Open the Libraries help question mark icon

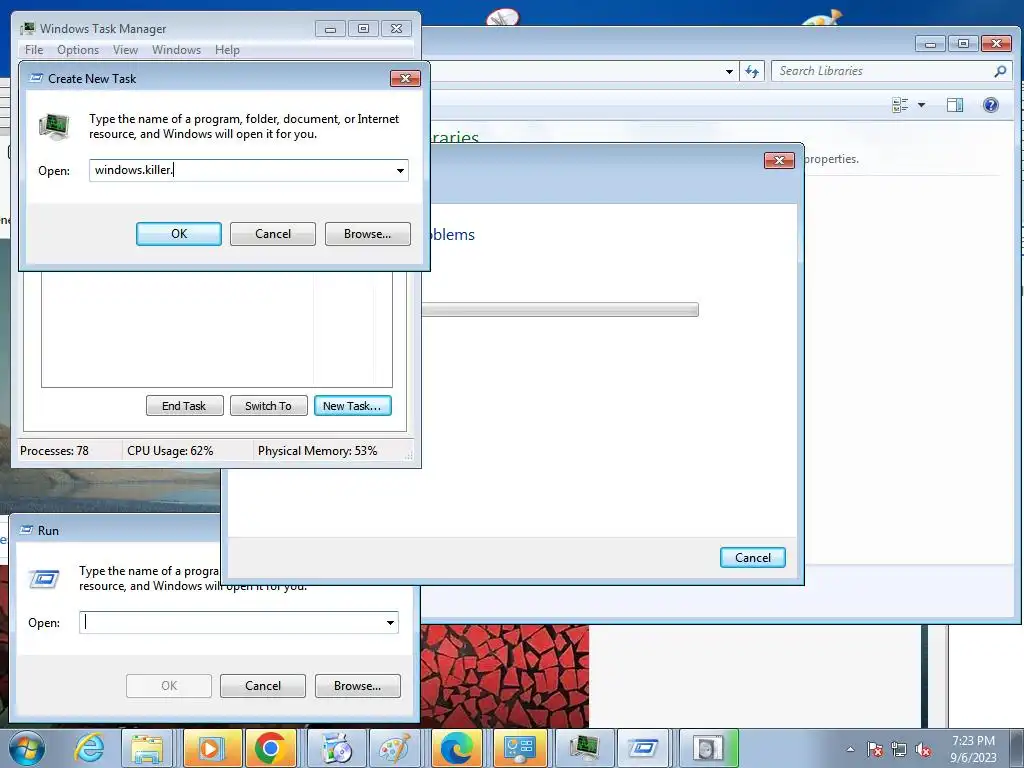[x=991, y=104]
